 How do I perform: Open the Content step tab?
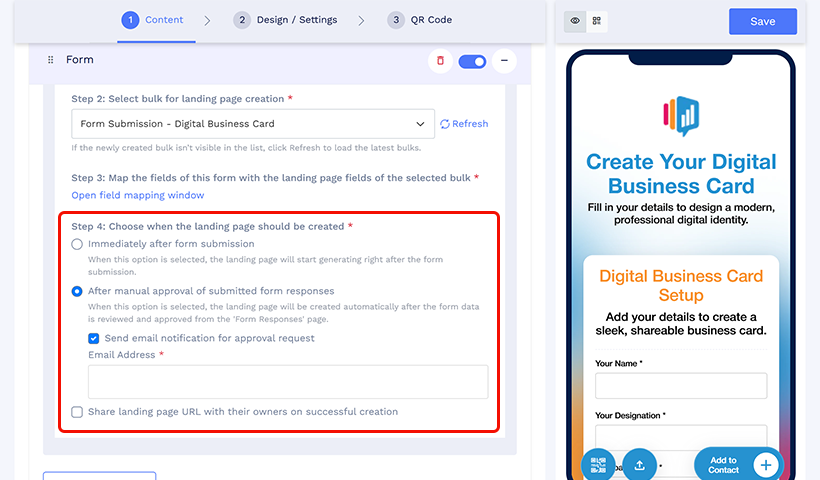pyautogui.click(x=152, y=20)
